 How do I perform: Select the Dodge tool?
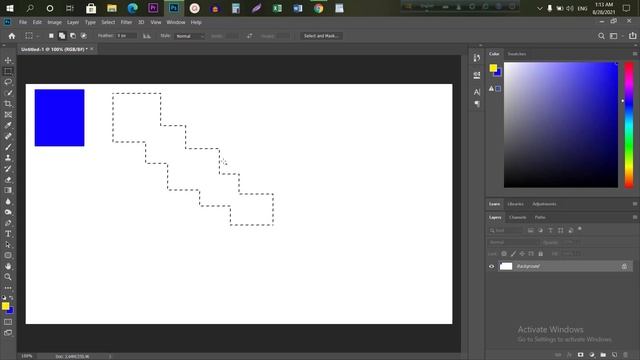[x=8, y=212]
